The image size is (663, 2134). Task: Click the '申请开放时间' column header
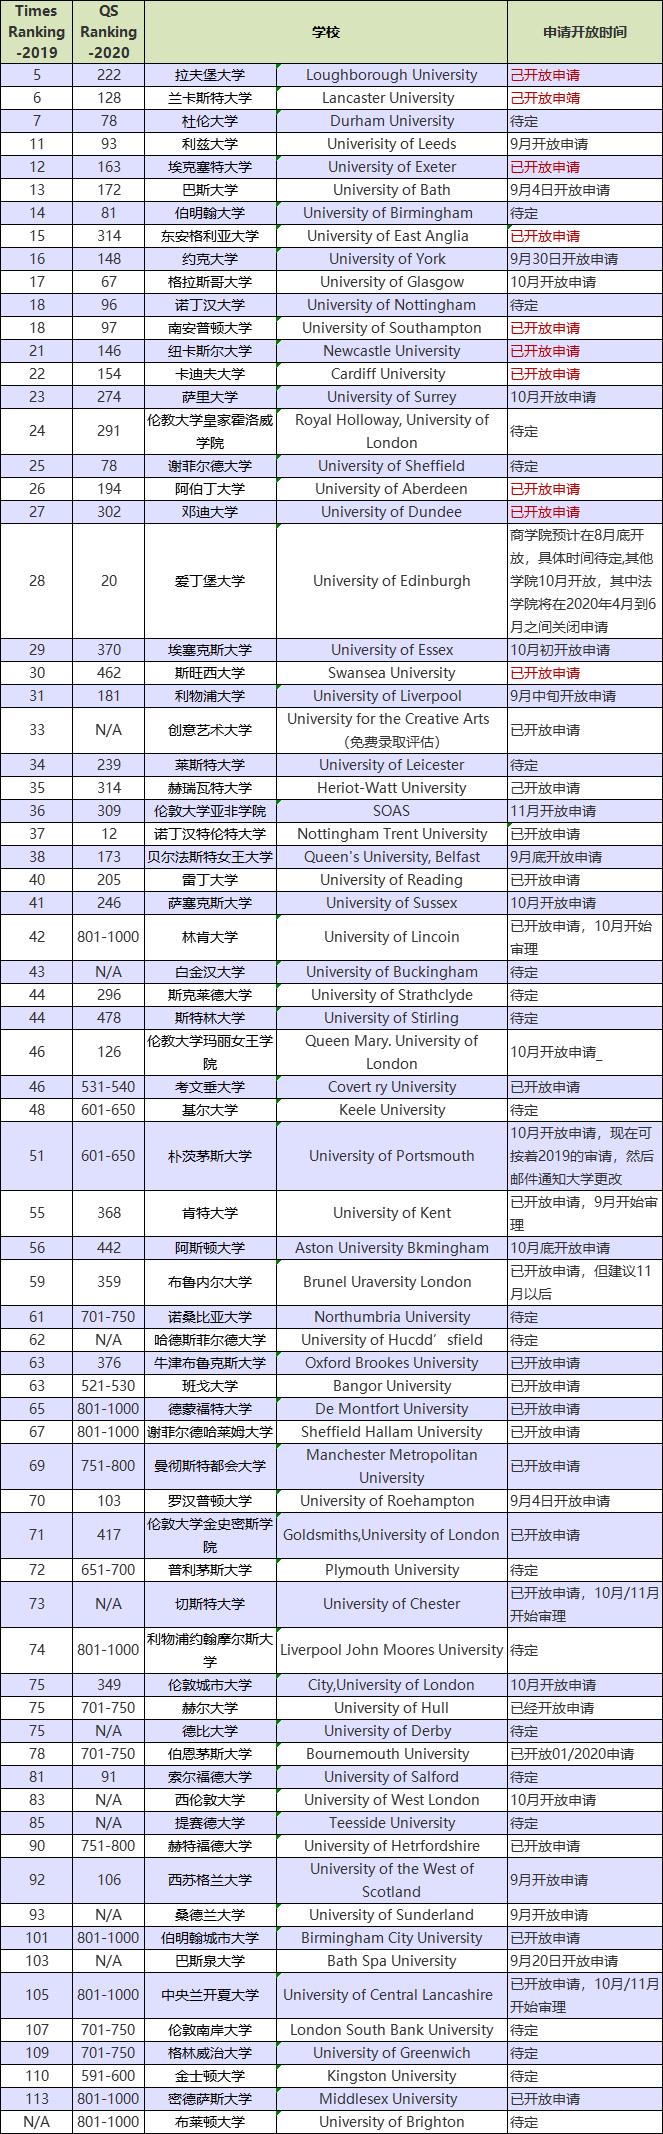pos(585,32)
